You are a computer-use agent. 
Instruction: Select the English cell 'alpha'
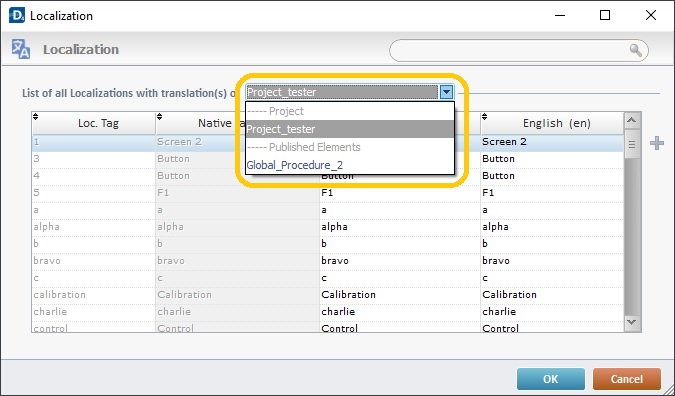(x=552, y=227)
